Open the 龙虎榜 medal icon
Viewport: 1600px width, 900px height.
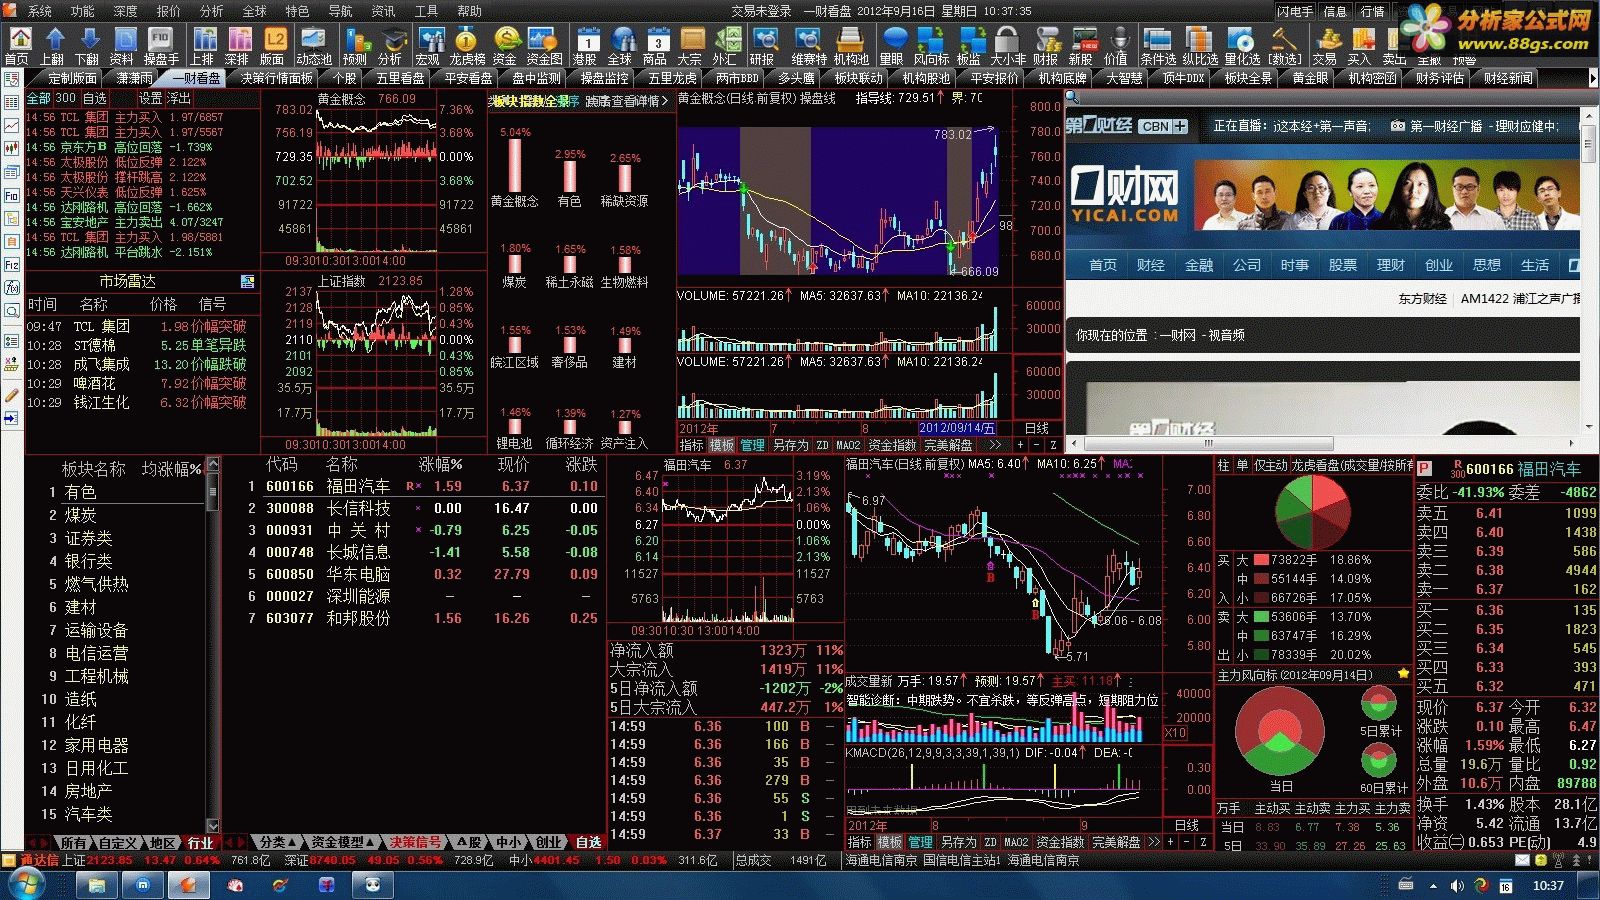(466, 45)
